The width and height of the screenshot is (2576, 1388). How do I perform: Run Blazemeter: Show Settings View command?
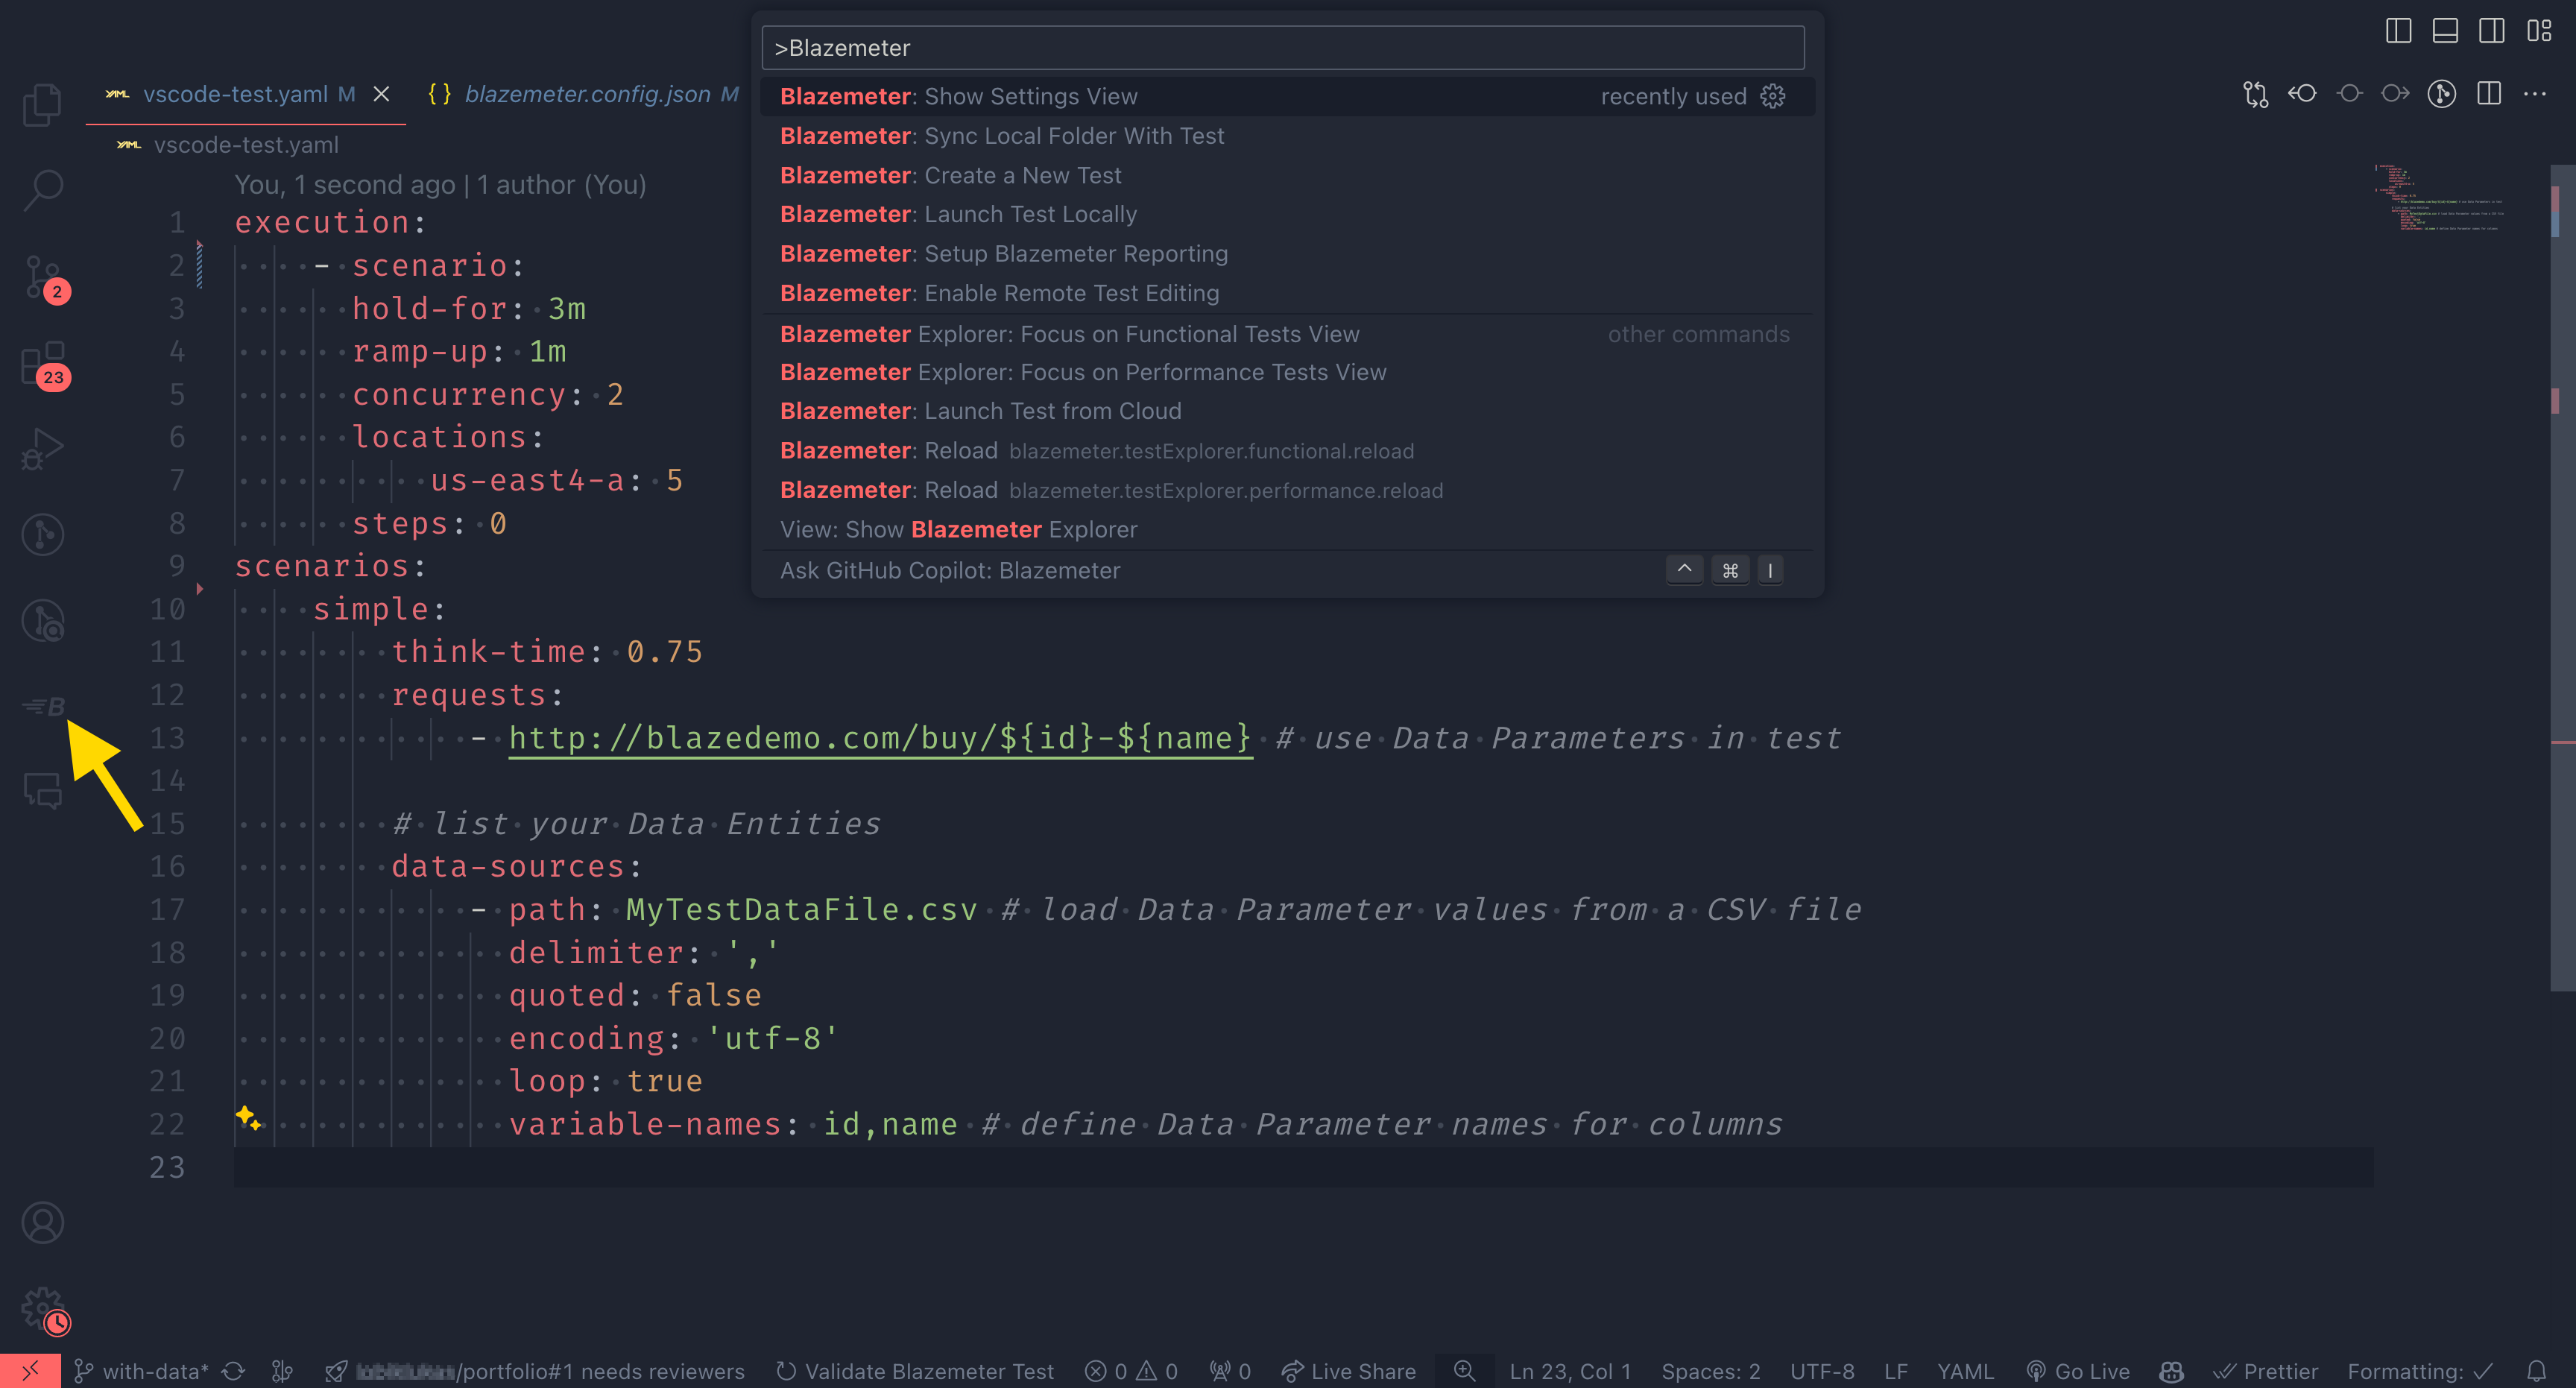pyautogui.click(x=1287, y=96)
